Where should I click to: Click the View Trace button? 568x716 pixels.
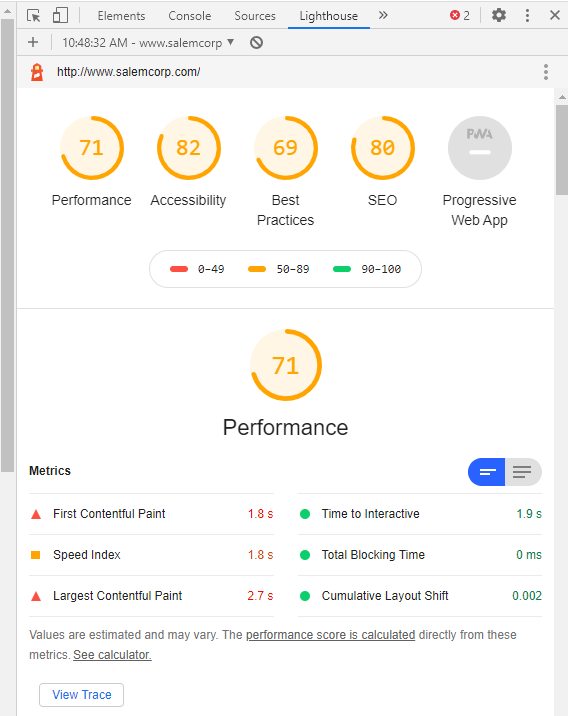[81, 695]
